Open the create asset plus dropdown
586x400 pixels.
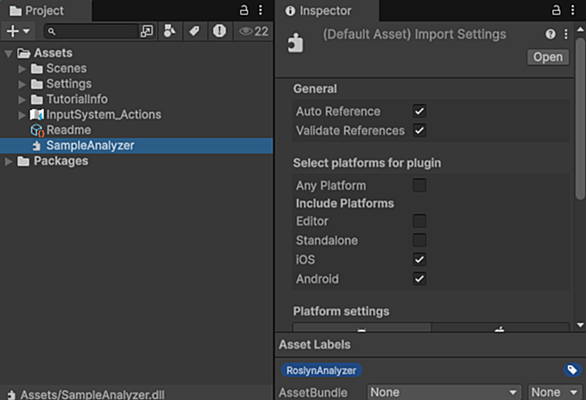click(x=18, y=31)
